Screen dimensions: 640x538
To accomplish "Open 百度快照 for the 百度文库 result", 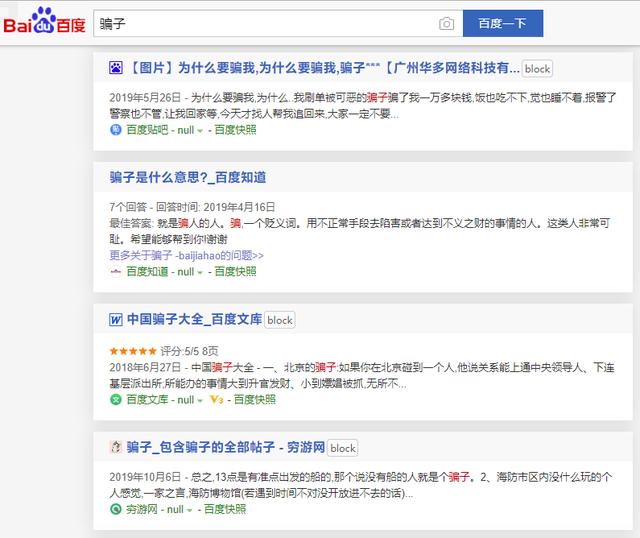I will click(x=255, y=400).
